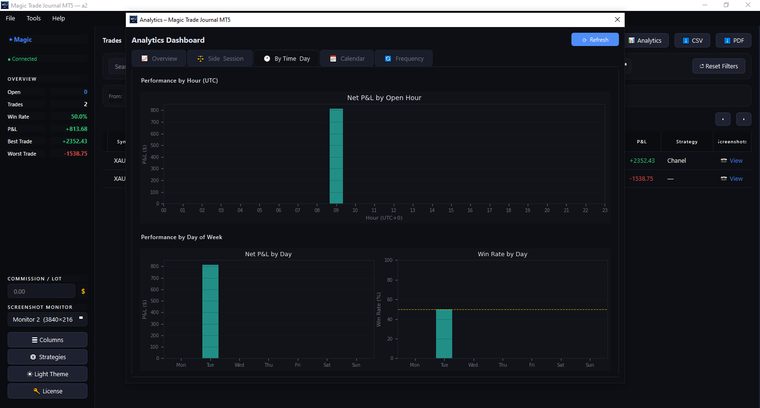Click the blue Refresh button
This screenshot has height=408, width=760.
595,40
